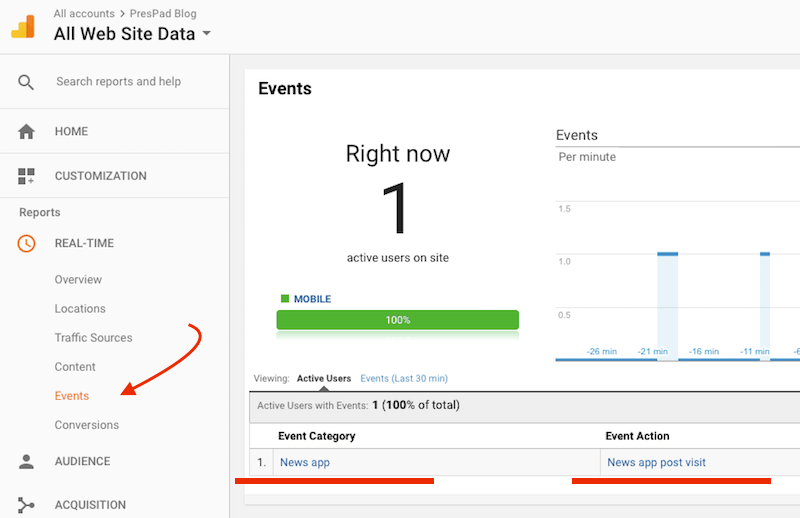Sort by Event Category column header

316,436
